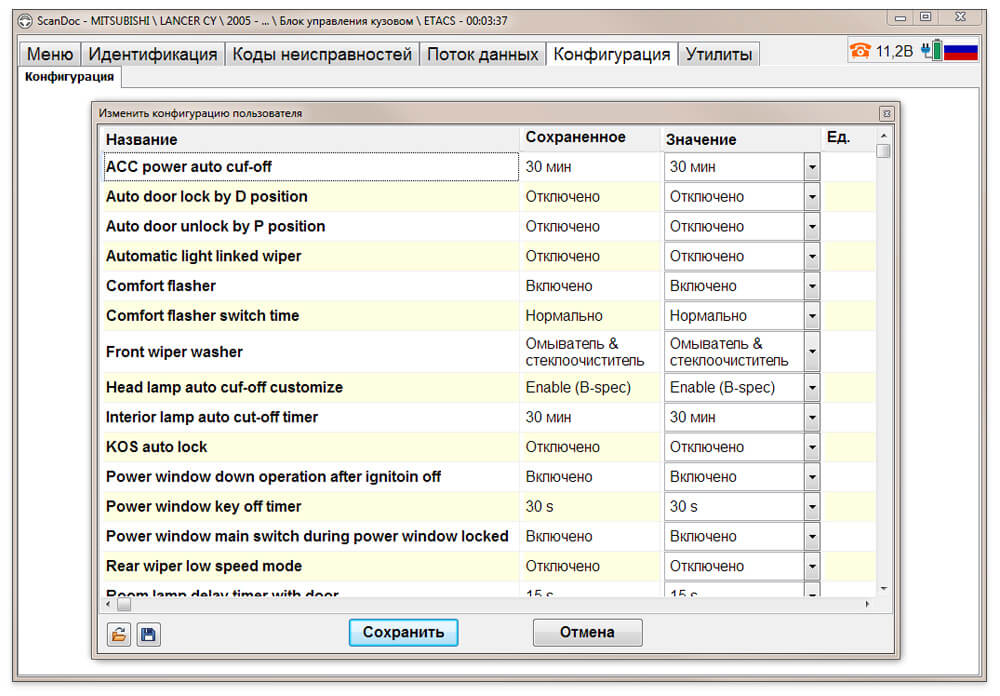Click the Сохранить button
This screenshot has height=696, width=1000.
click(403, 632)
